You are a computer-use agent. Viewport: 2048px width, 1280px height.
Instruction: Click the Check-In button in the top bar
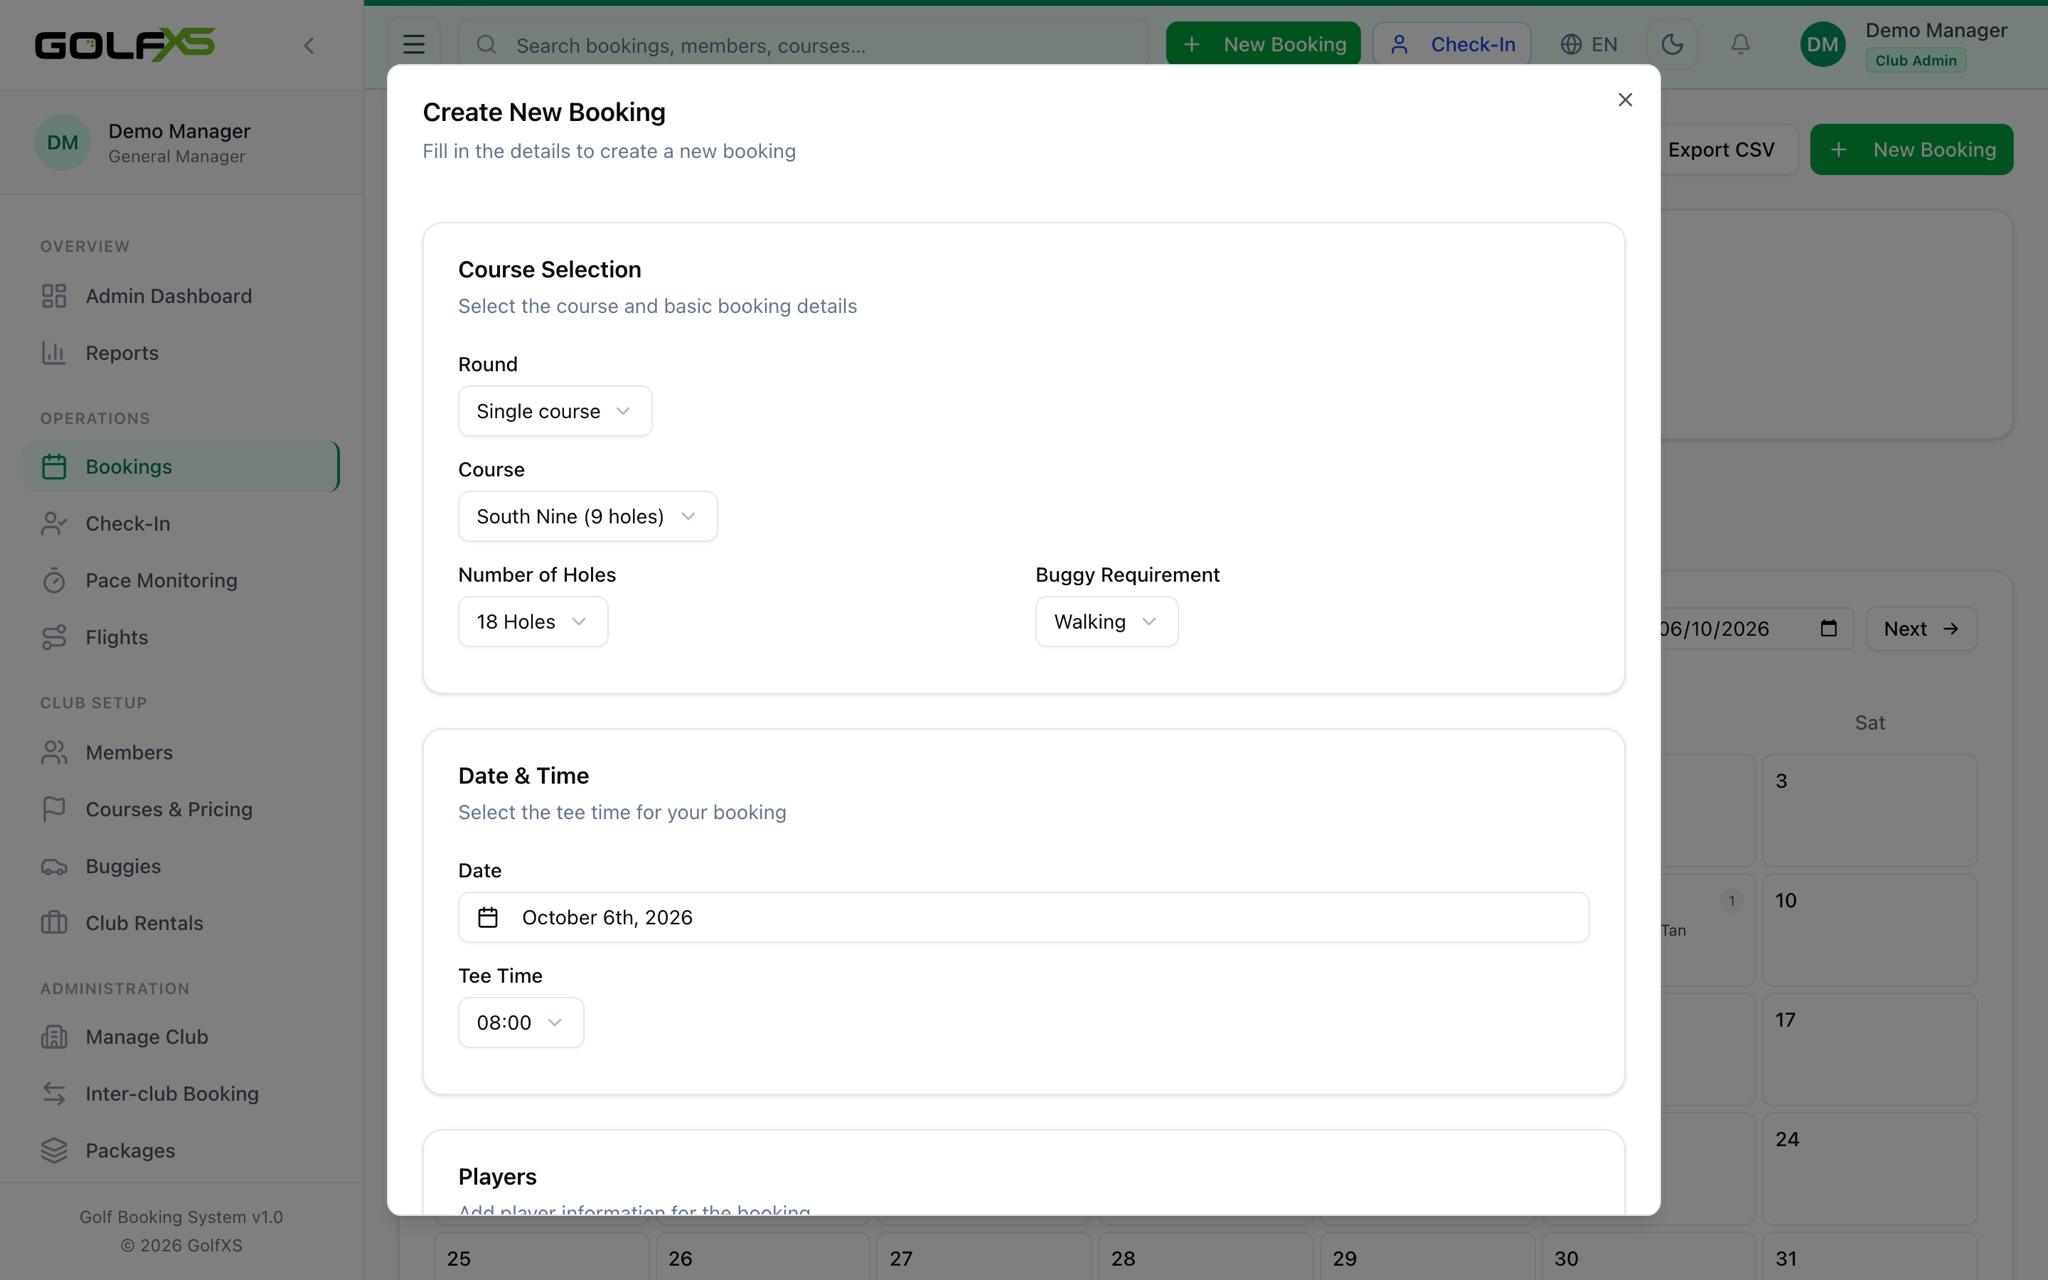pyautogui.click(x=1452, y=45)
